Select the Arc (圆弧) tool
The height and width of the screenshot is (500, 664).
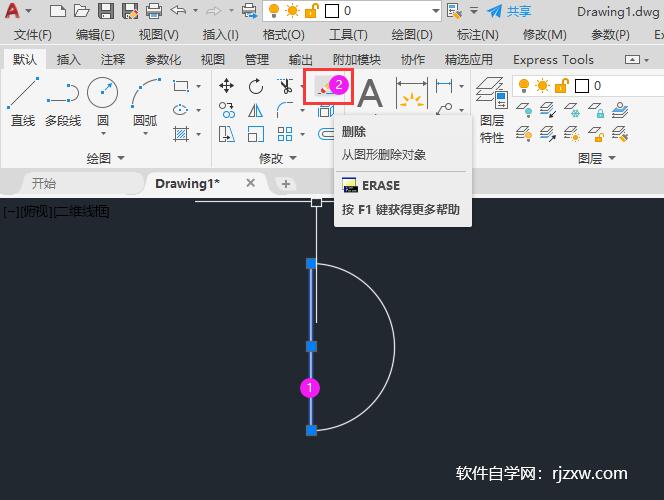click(145, 101)
